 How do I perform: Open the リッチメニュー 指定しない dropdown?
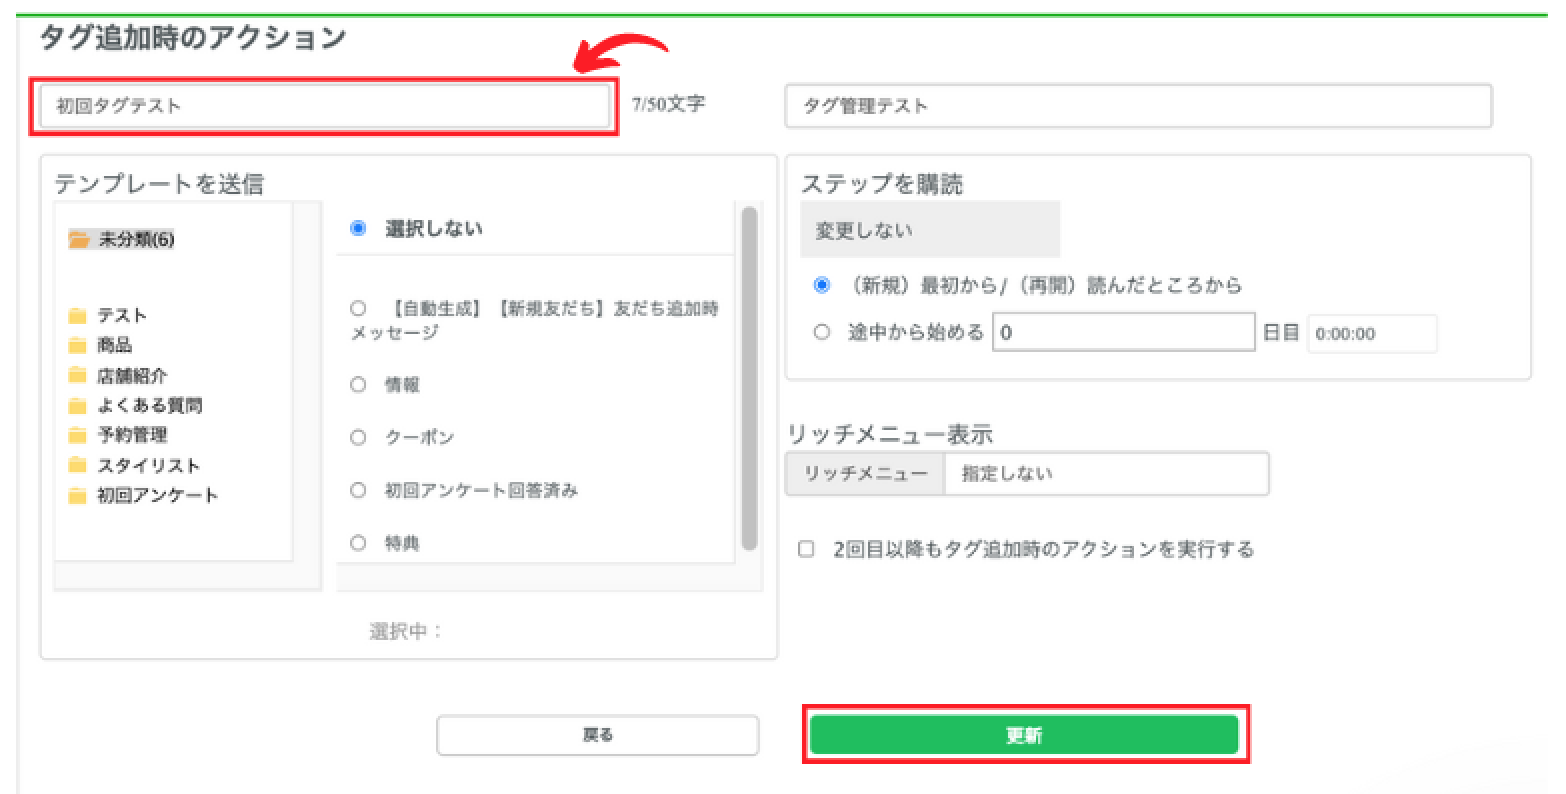pyautogui.click(x=1106, y=474)
